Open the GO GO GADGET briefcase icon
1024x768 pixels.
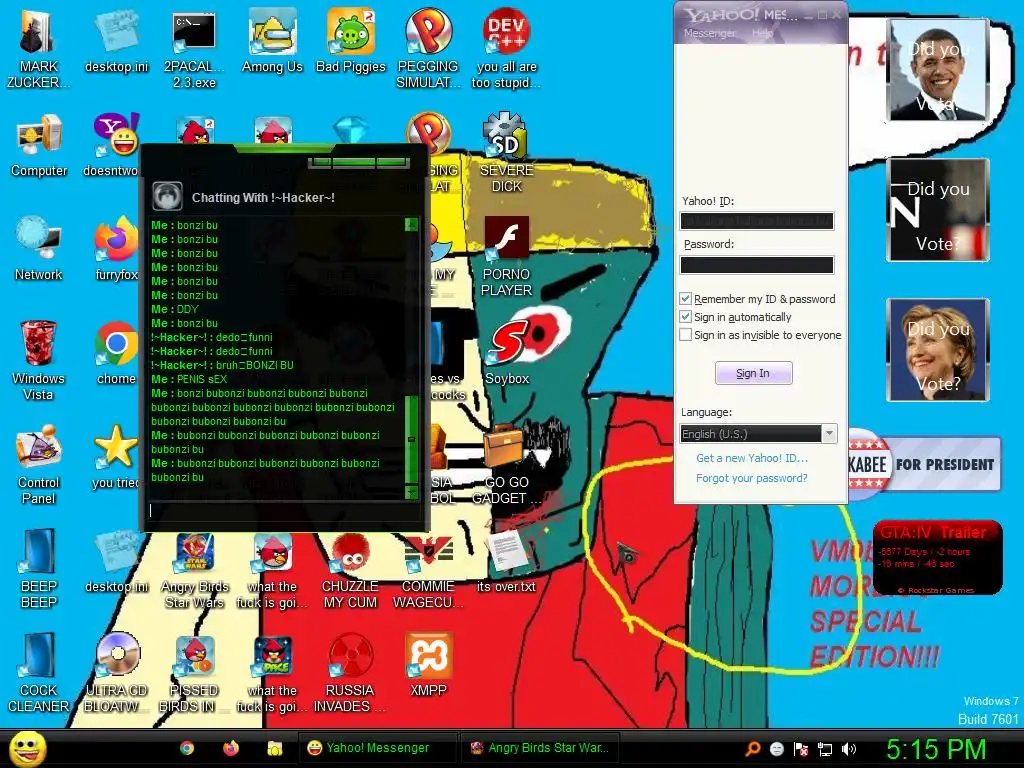coord(506,464)
